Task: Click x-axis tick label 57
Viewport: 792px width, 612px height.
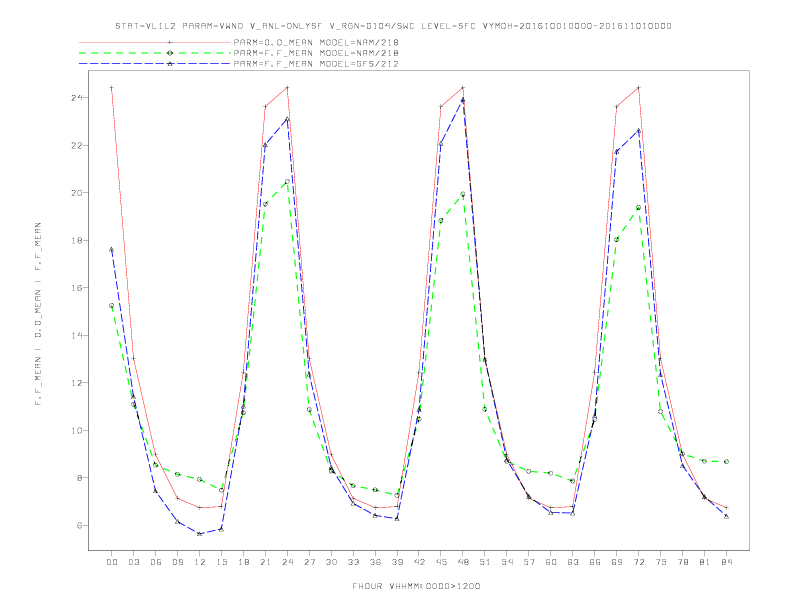Action: (529, 562)
